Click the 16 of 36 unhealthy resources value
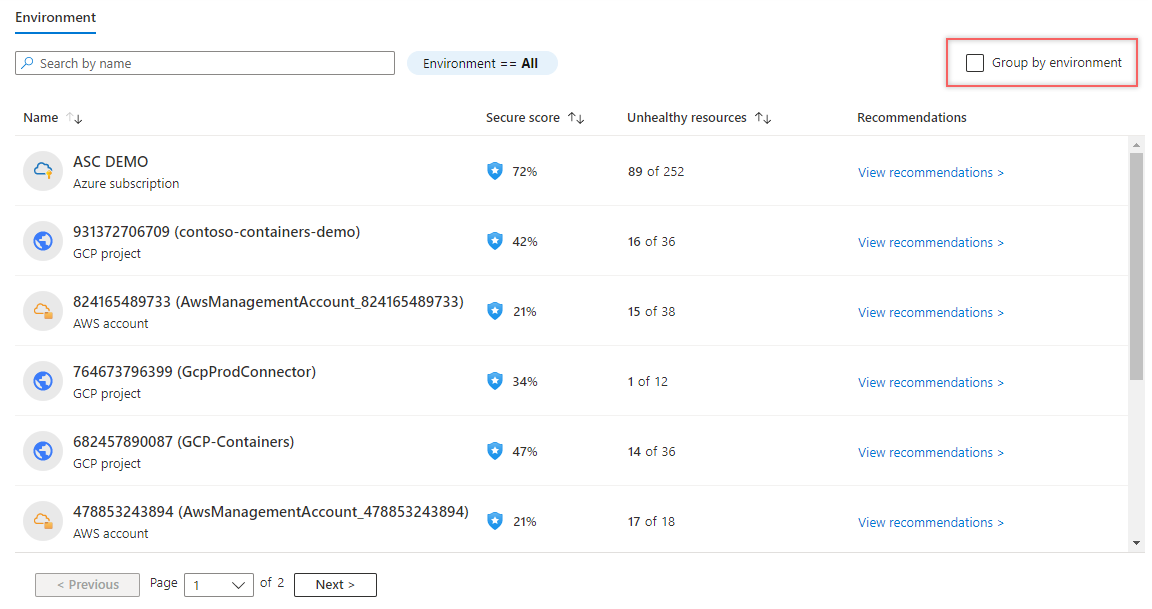Image resolution: width=1152 pixels, height=609 pixels. 652,241
